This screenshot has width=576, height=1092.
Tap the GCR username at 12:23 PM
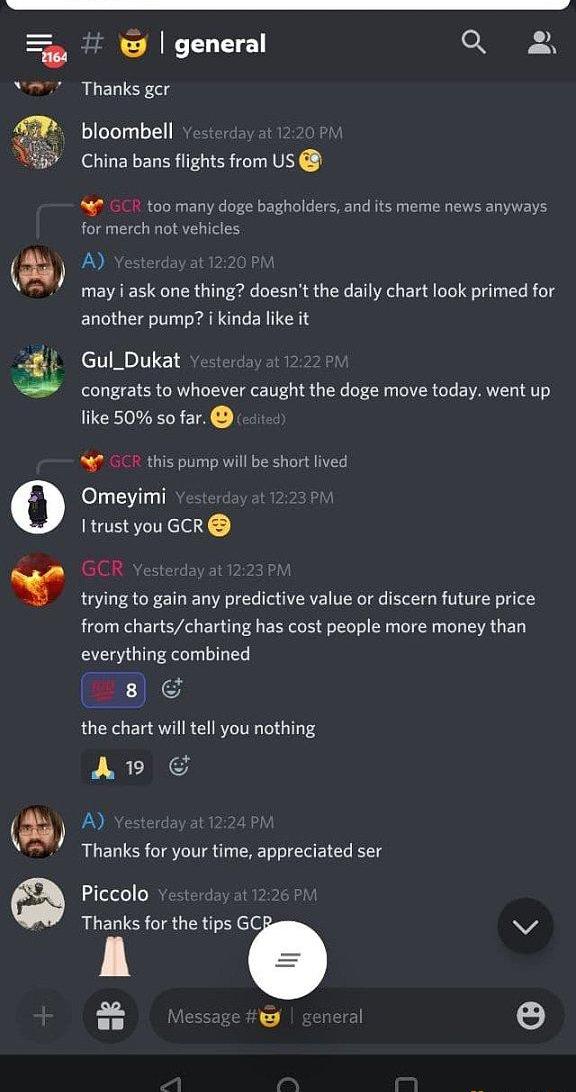click(102, 568)
